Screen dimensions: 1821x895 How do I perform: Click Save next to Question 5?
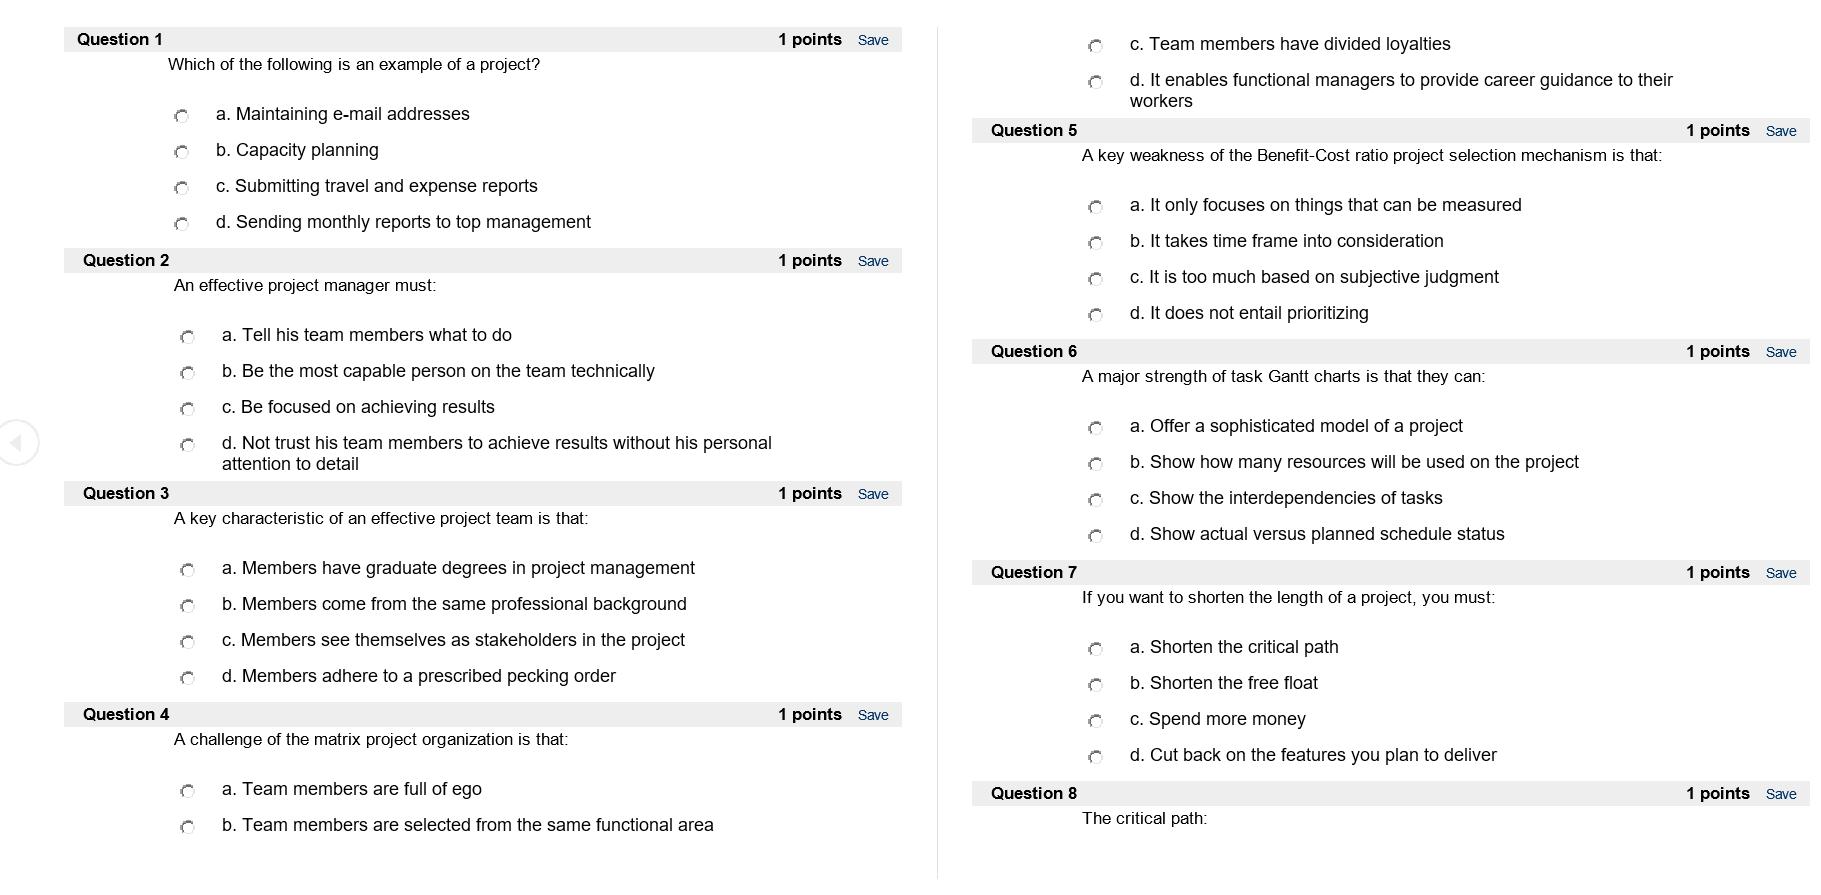pos(1781,130)
